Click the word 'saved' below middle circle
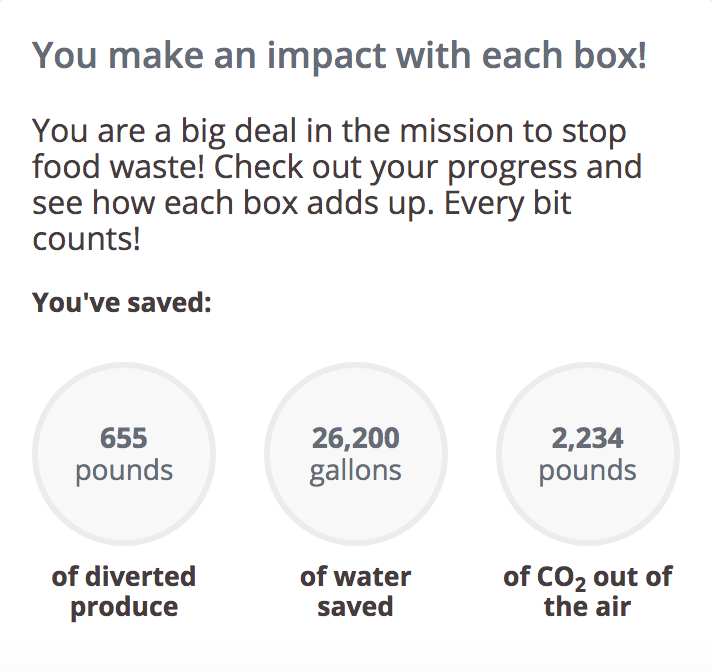This screenshot has height=672, width=712. (355, 607)
